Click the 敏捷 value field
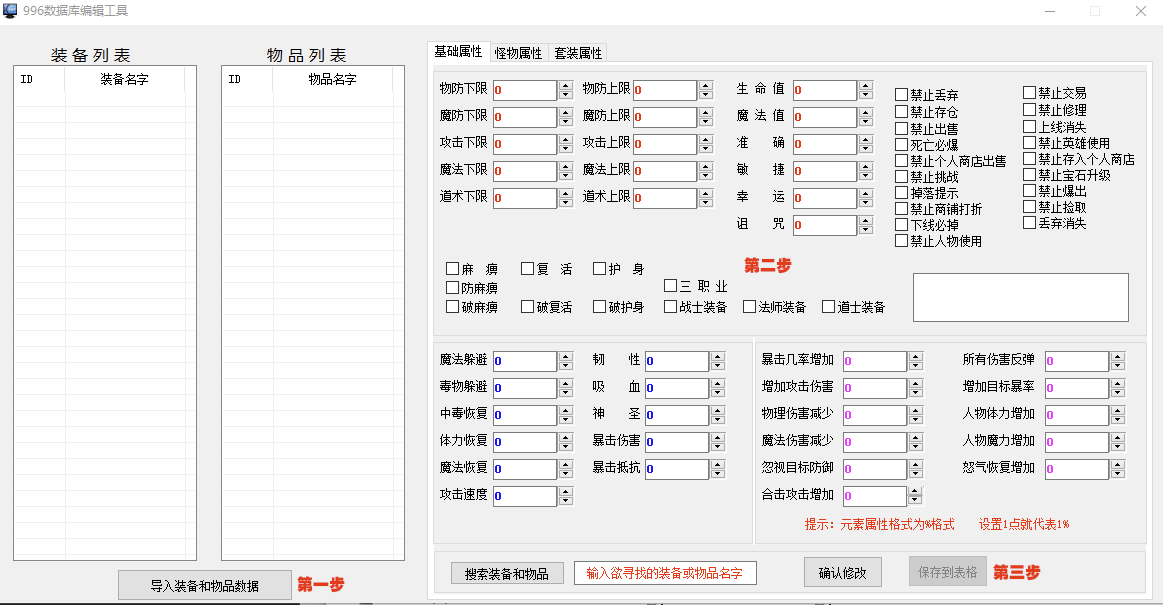Screen dimensions: 1163x605 825,171
